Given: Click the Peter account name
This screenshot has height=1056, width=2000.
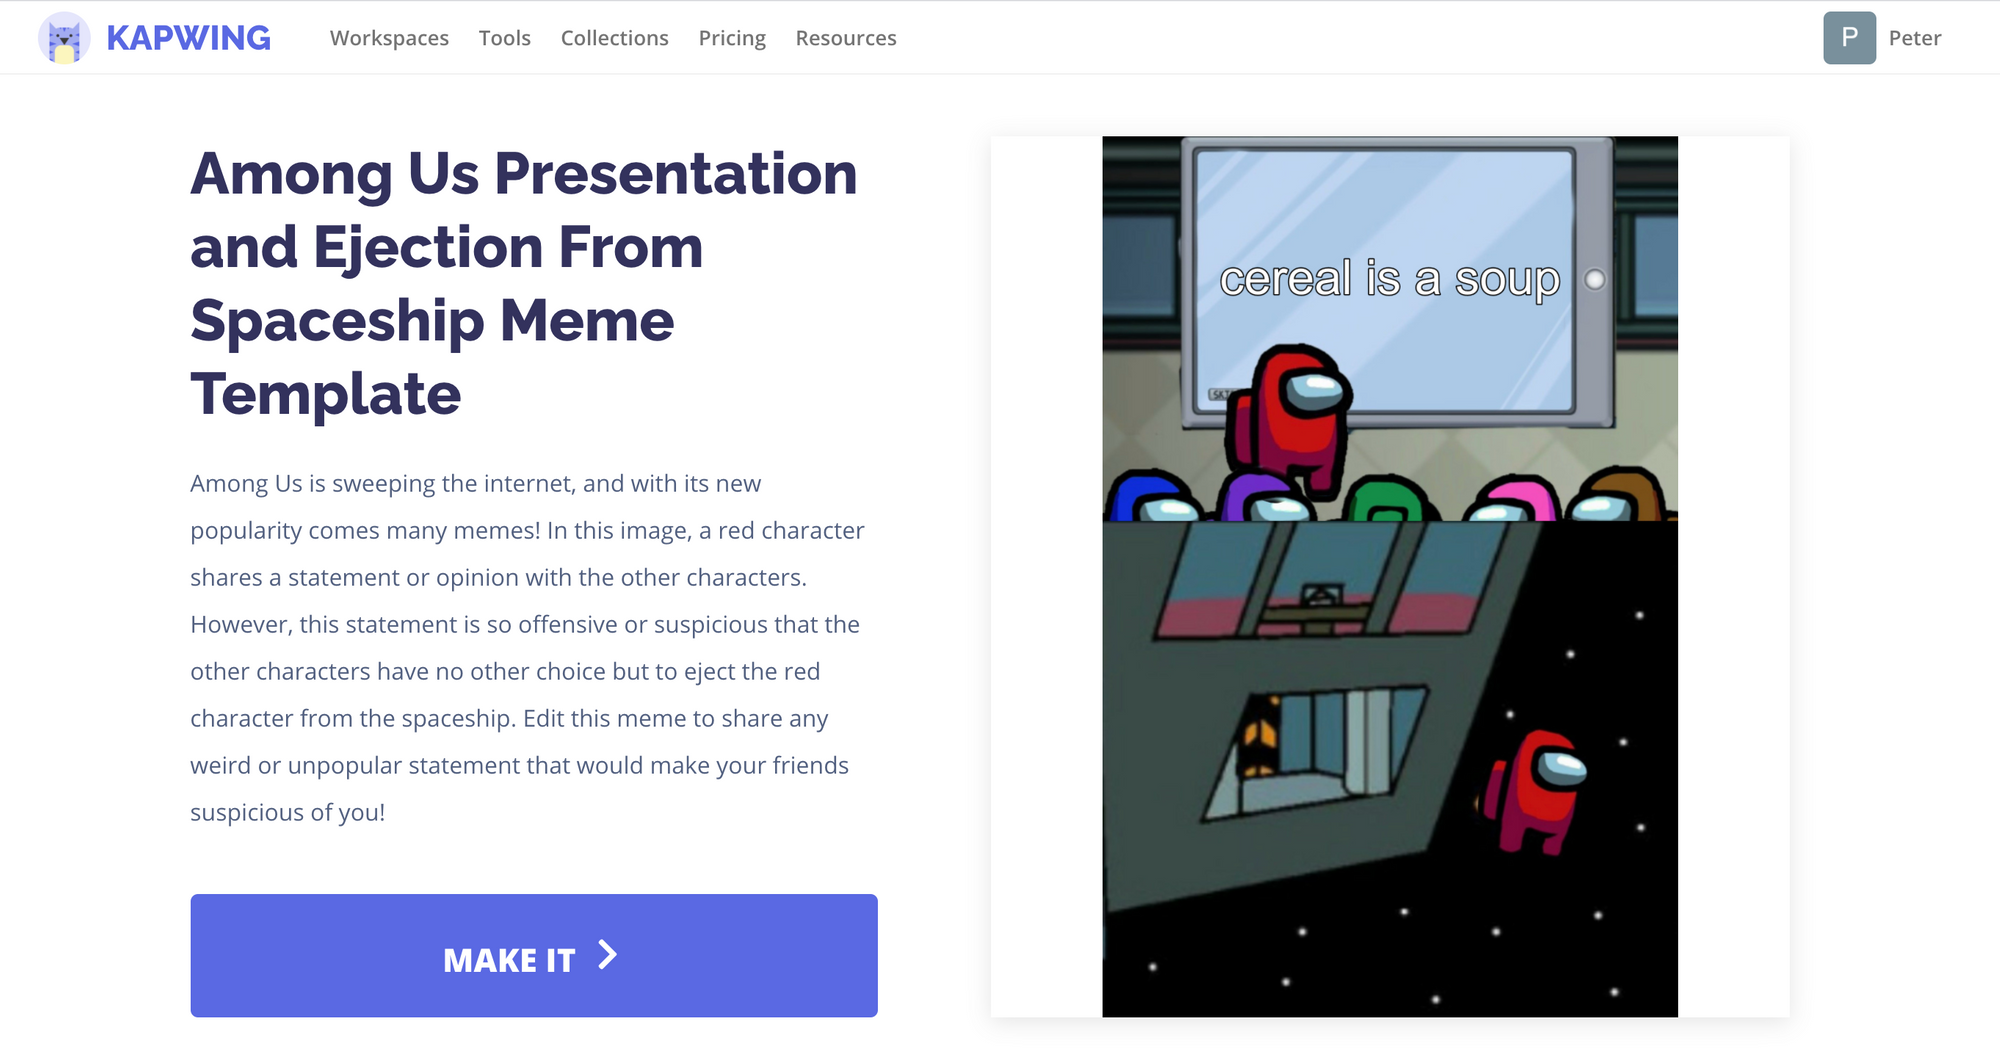Looking at the screenshot, I should 1914,38.
